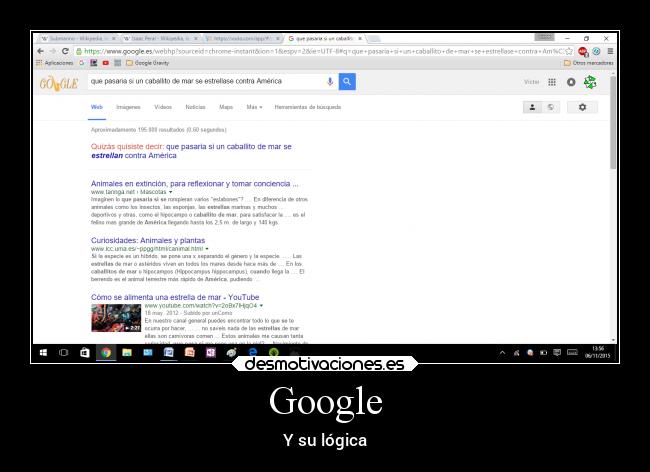Click the blue search magnifier button
650x472 pixels.
[347, 82]
